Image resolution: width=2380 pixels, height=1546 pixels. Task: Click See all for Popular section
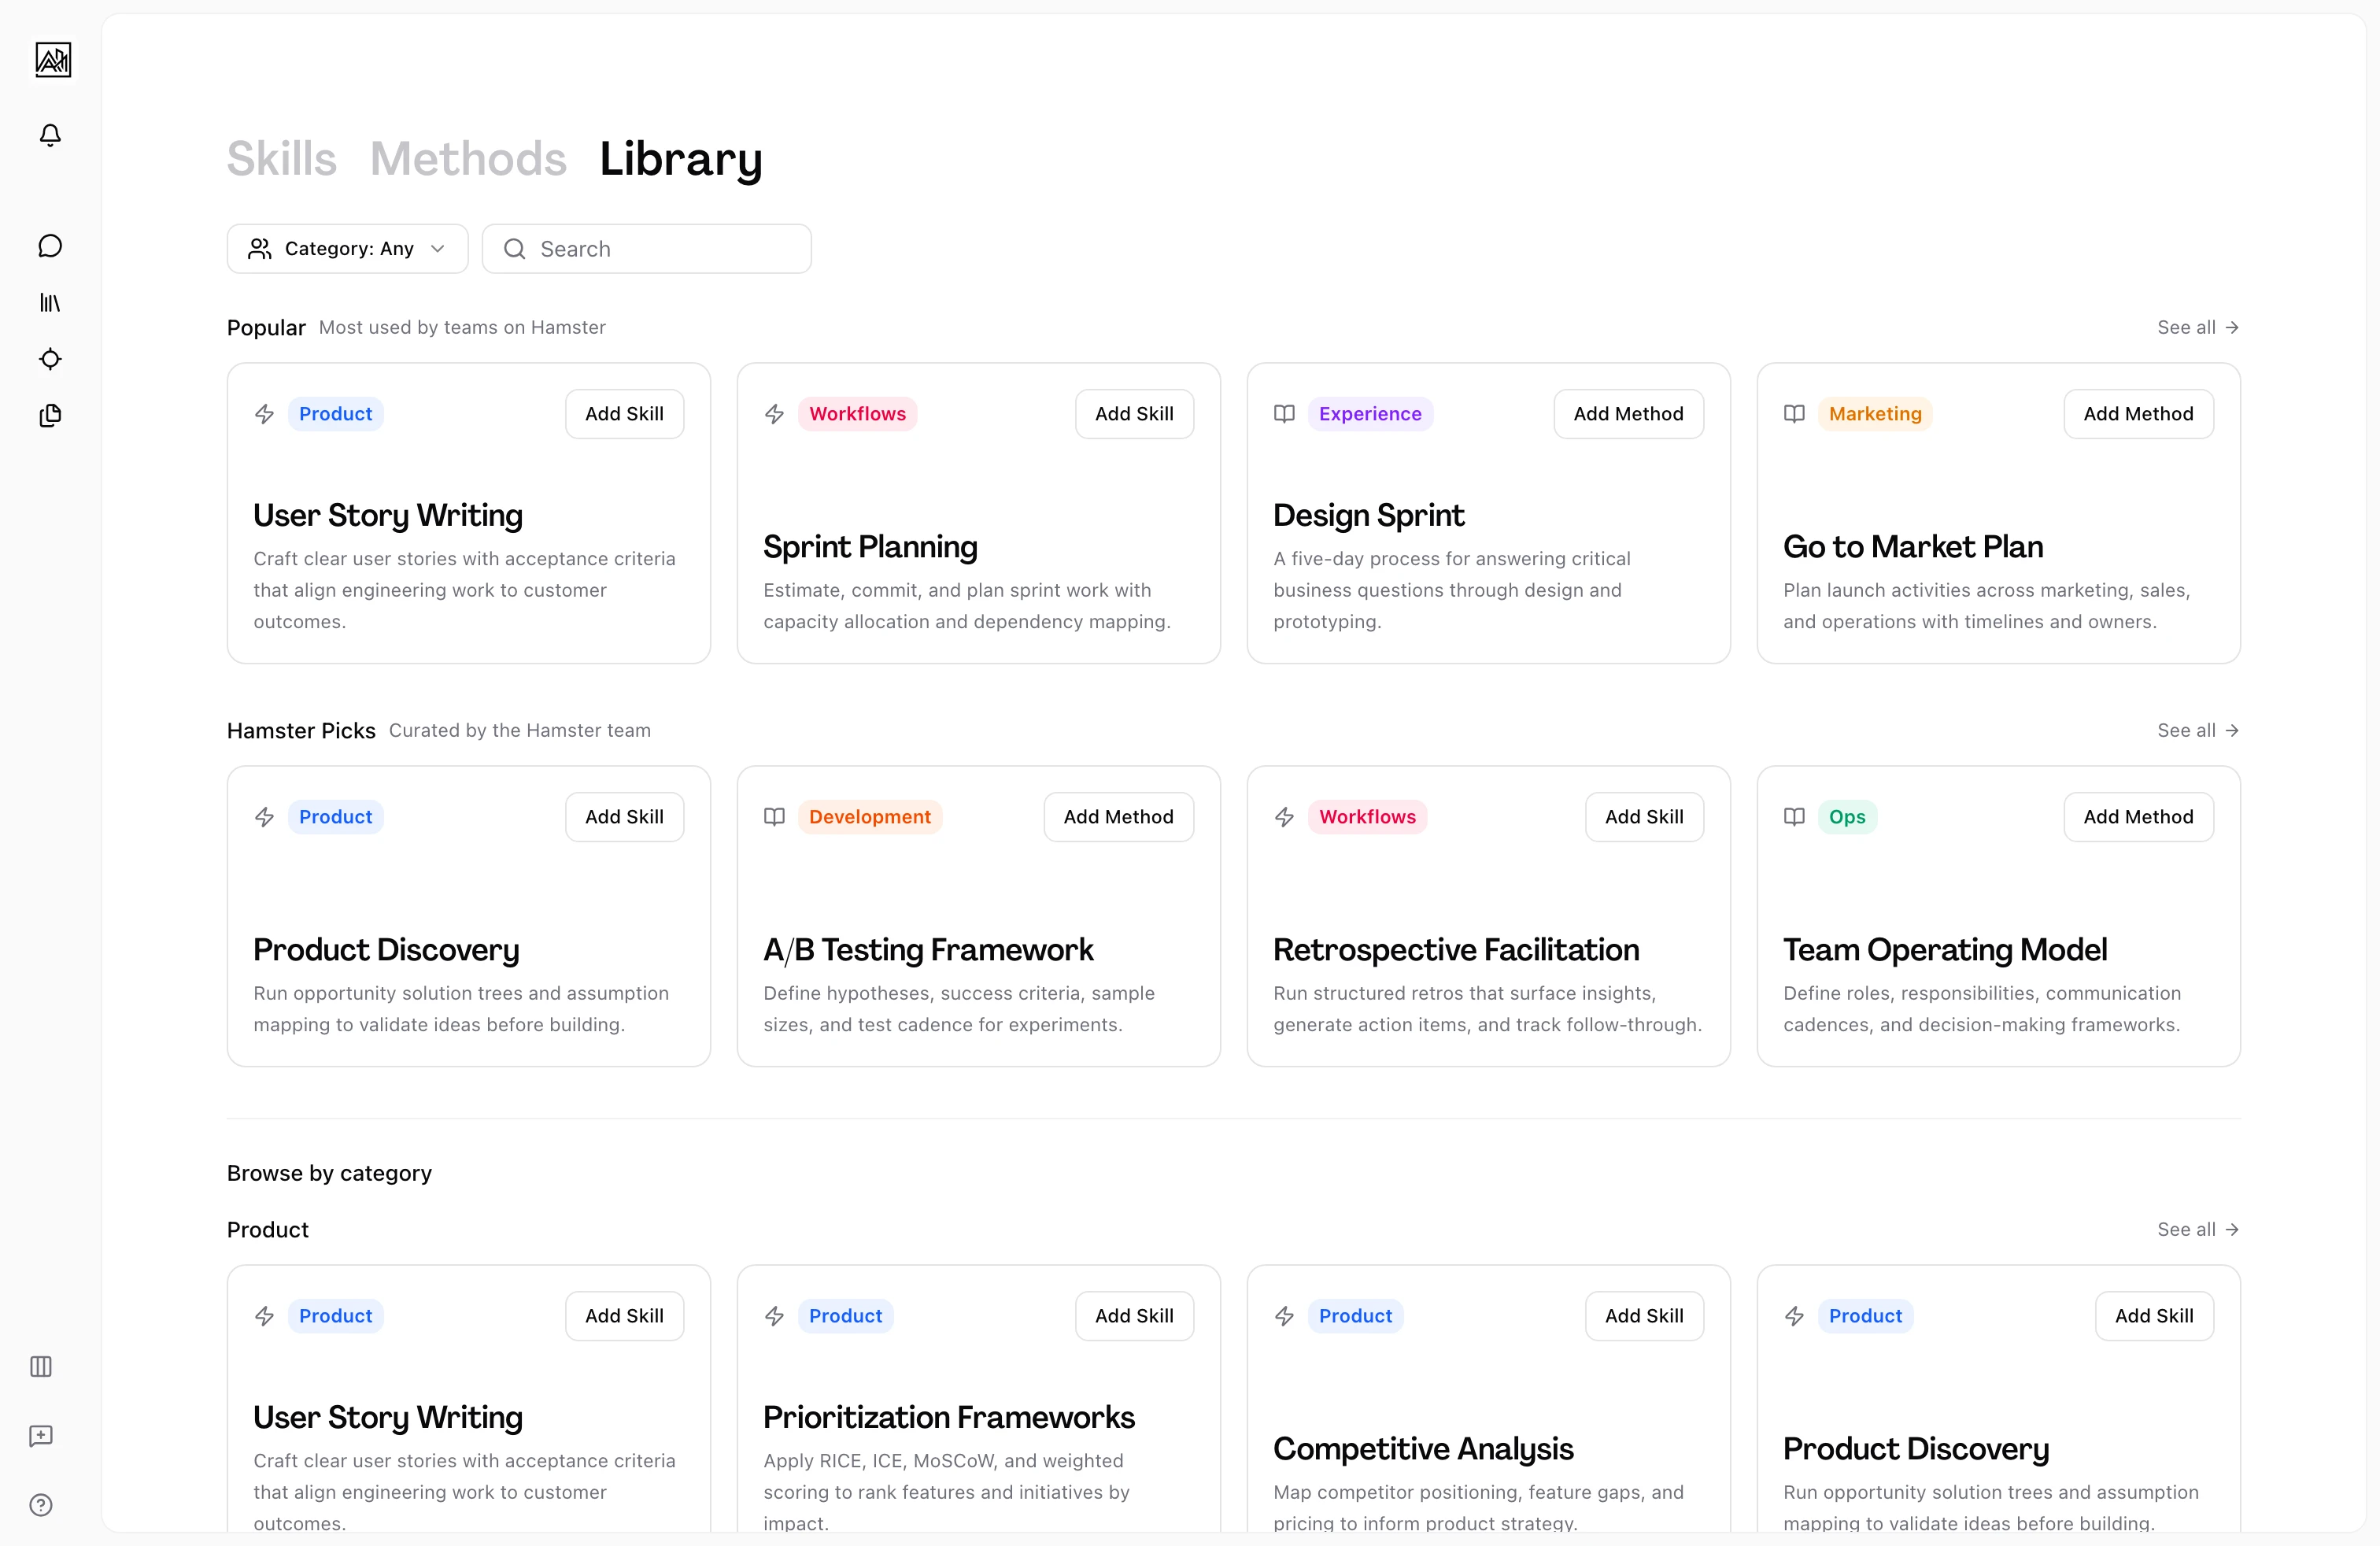[x=2197, y=327]
